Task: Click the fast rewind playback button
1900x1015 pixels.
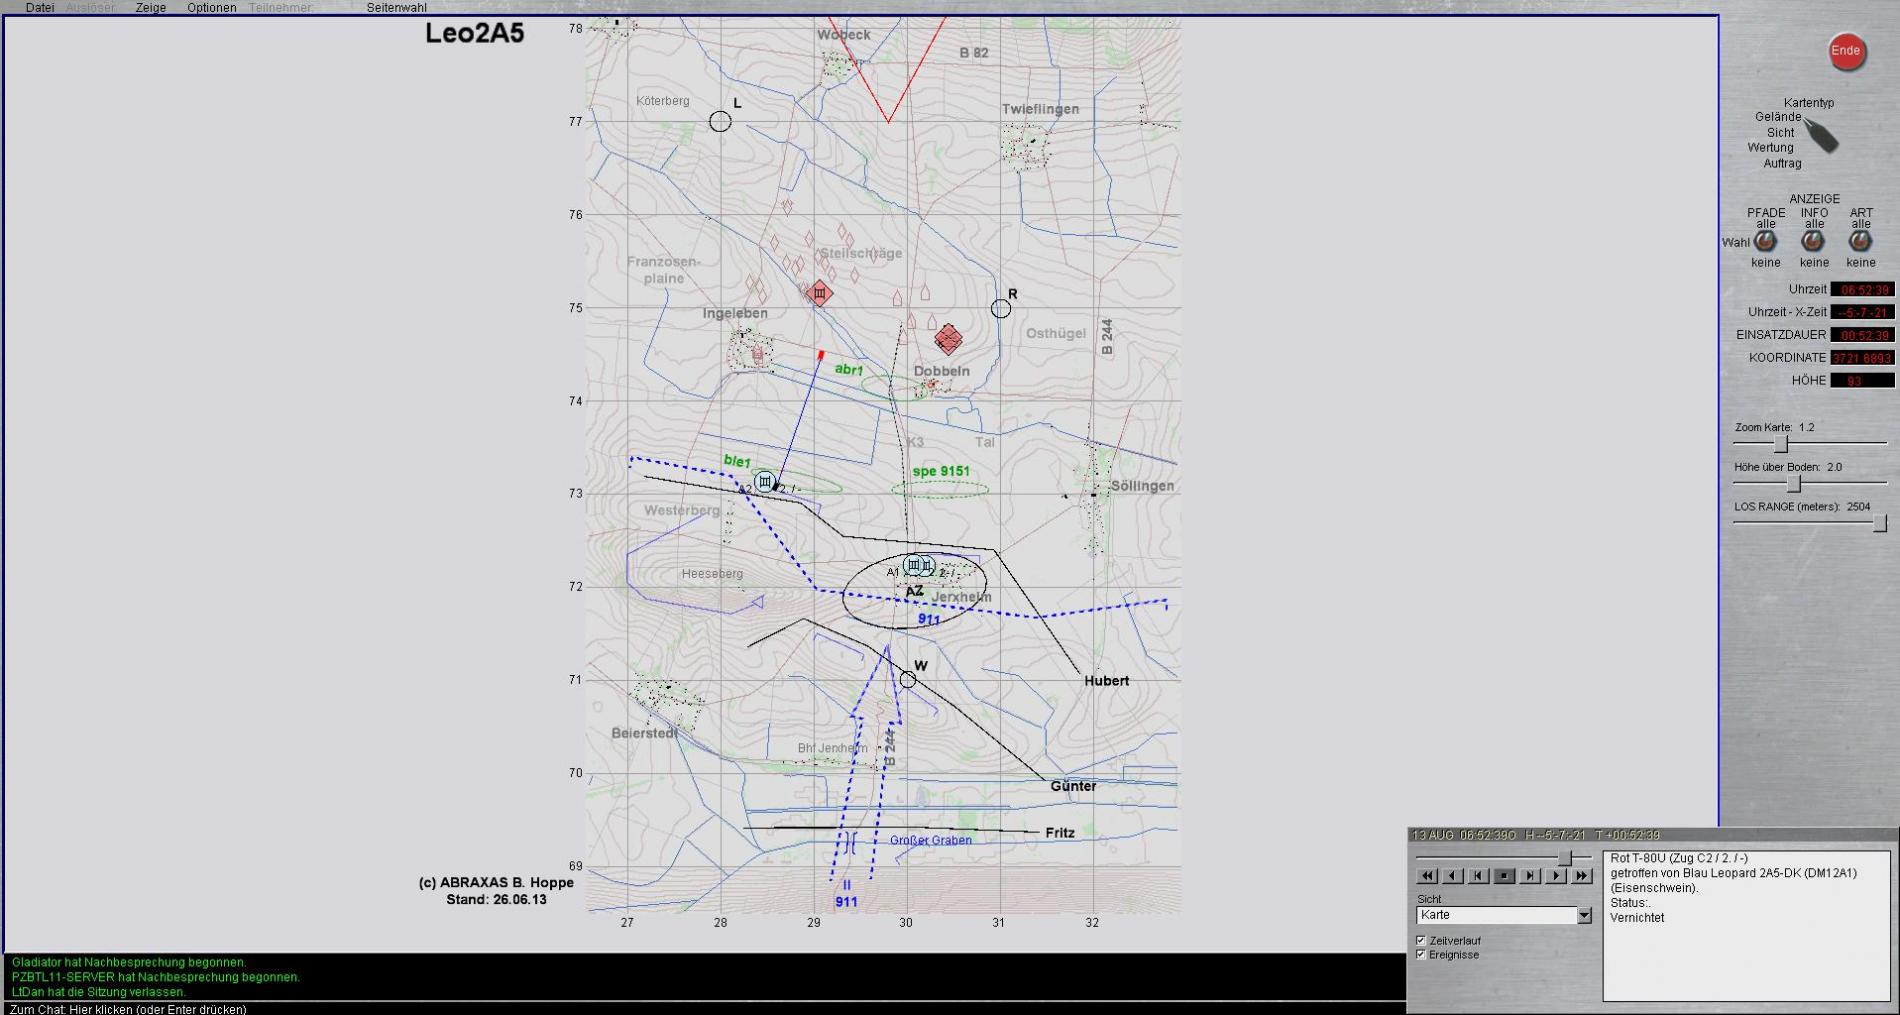Action: pyautogui.click(x=1427, y=876)
